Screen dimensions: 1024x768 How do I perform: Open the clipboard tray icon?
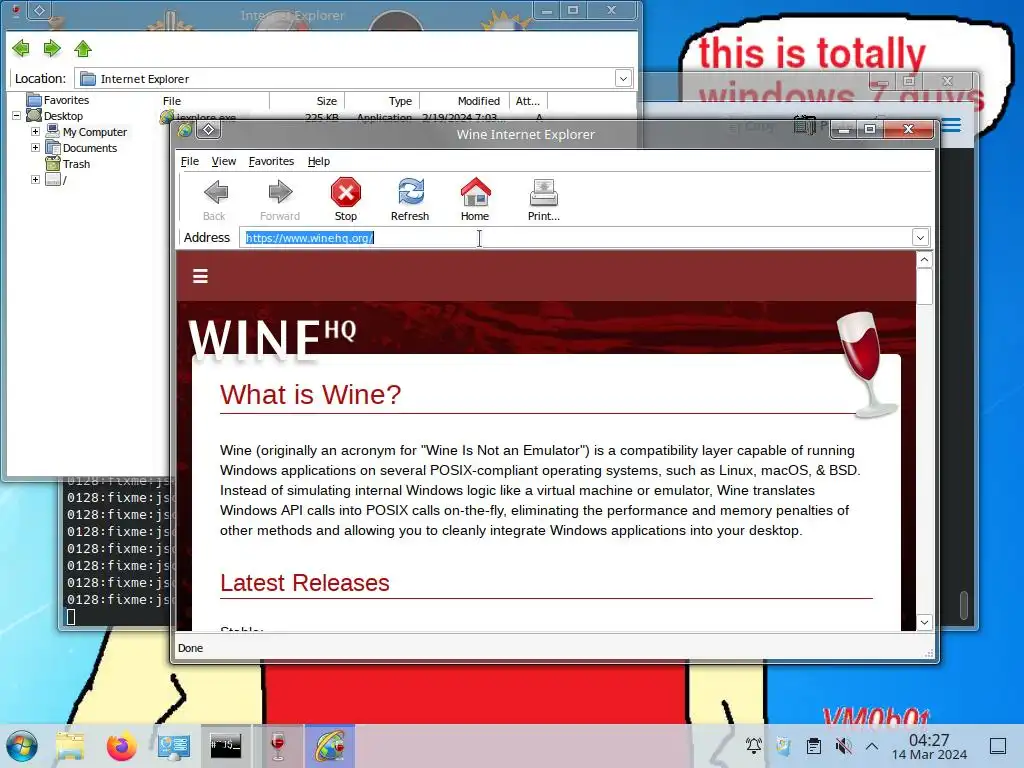click(814, 745)
